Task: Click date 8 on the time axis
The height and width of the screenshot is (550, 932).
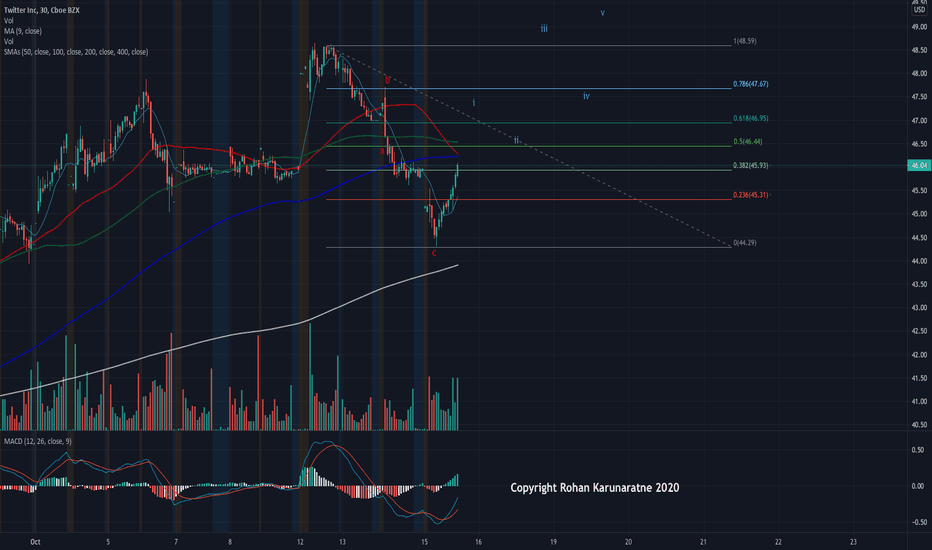Action: coord(229,542)
